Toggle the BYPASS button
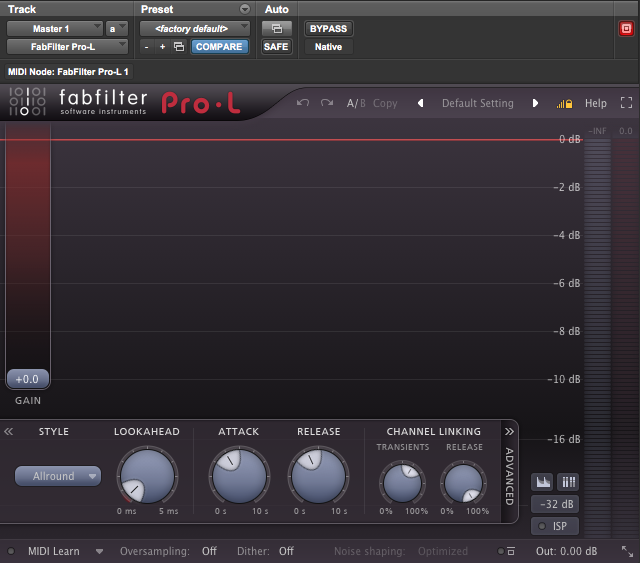 pos(328,29)
